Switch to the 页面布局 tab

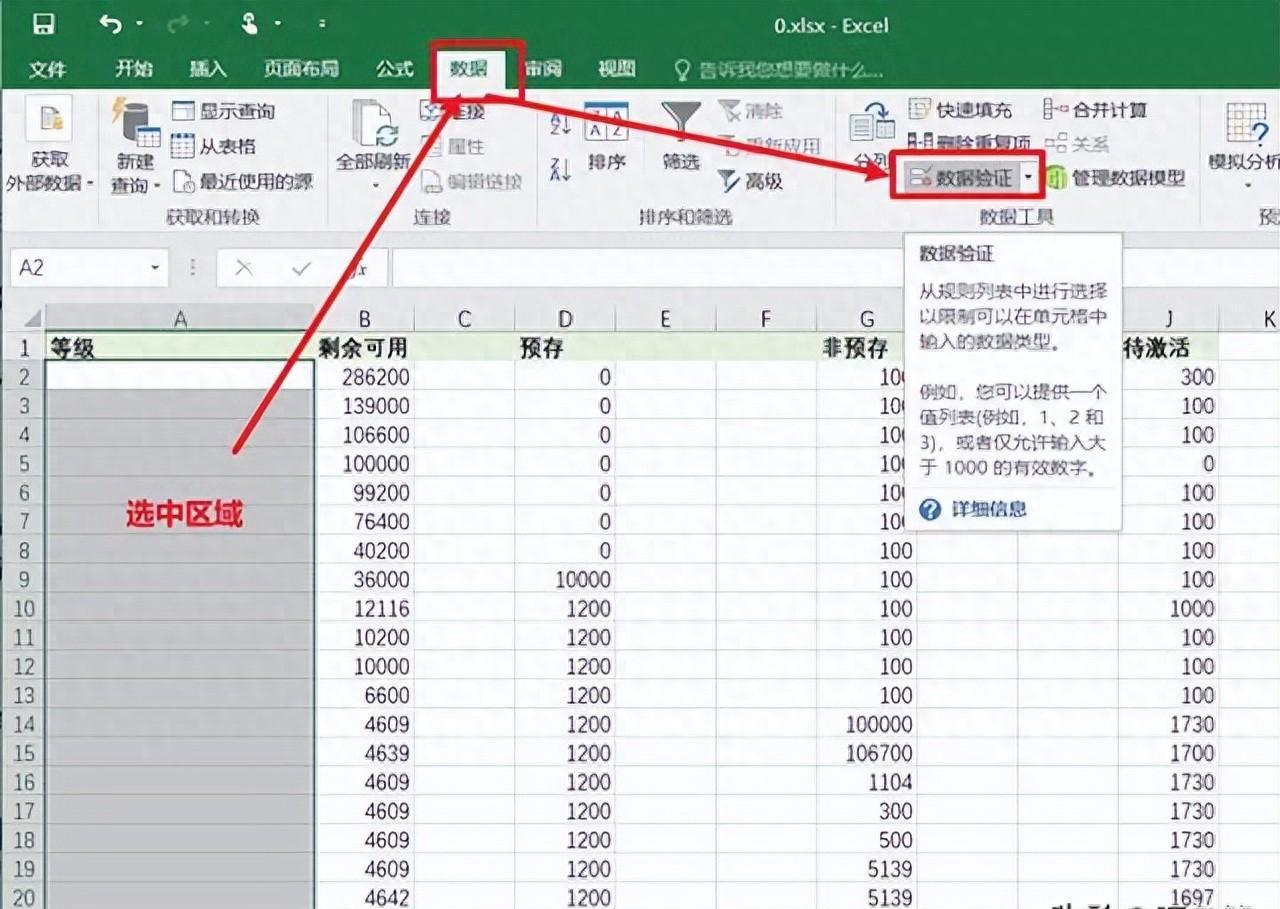(301, 69)
